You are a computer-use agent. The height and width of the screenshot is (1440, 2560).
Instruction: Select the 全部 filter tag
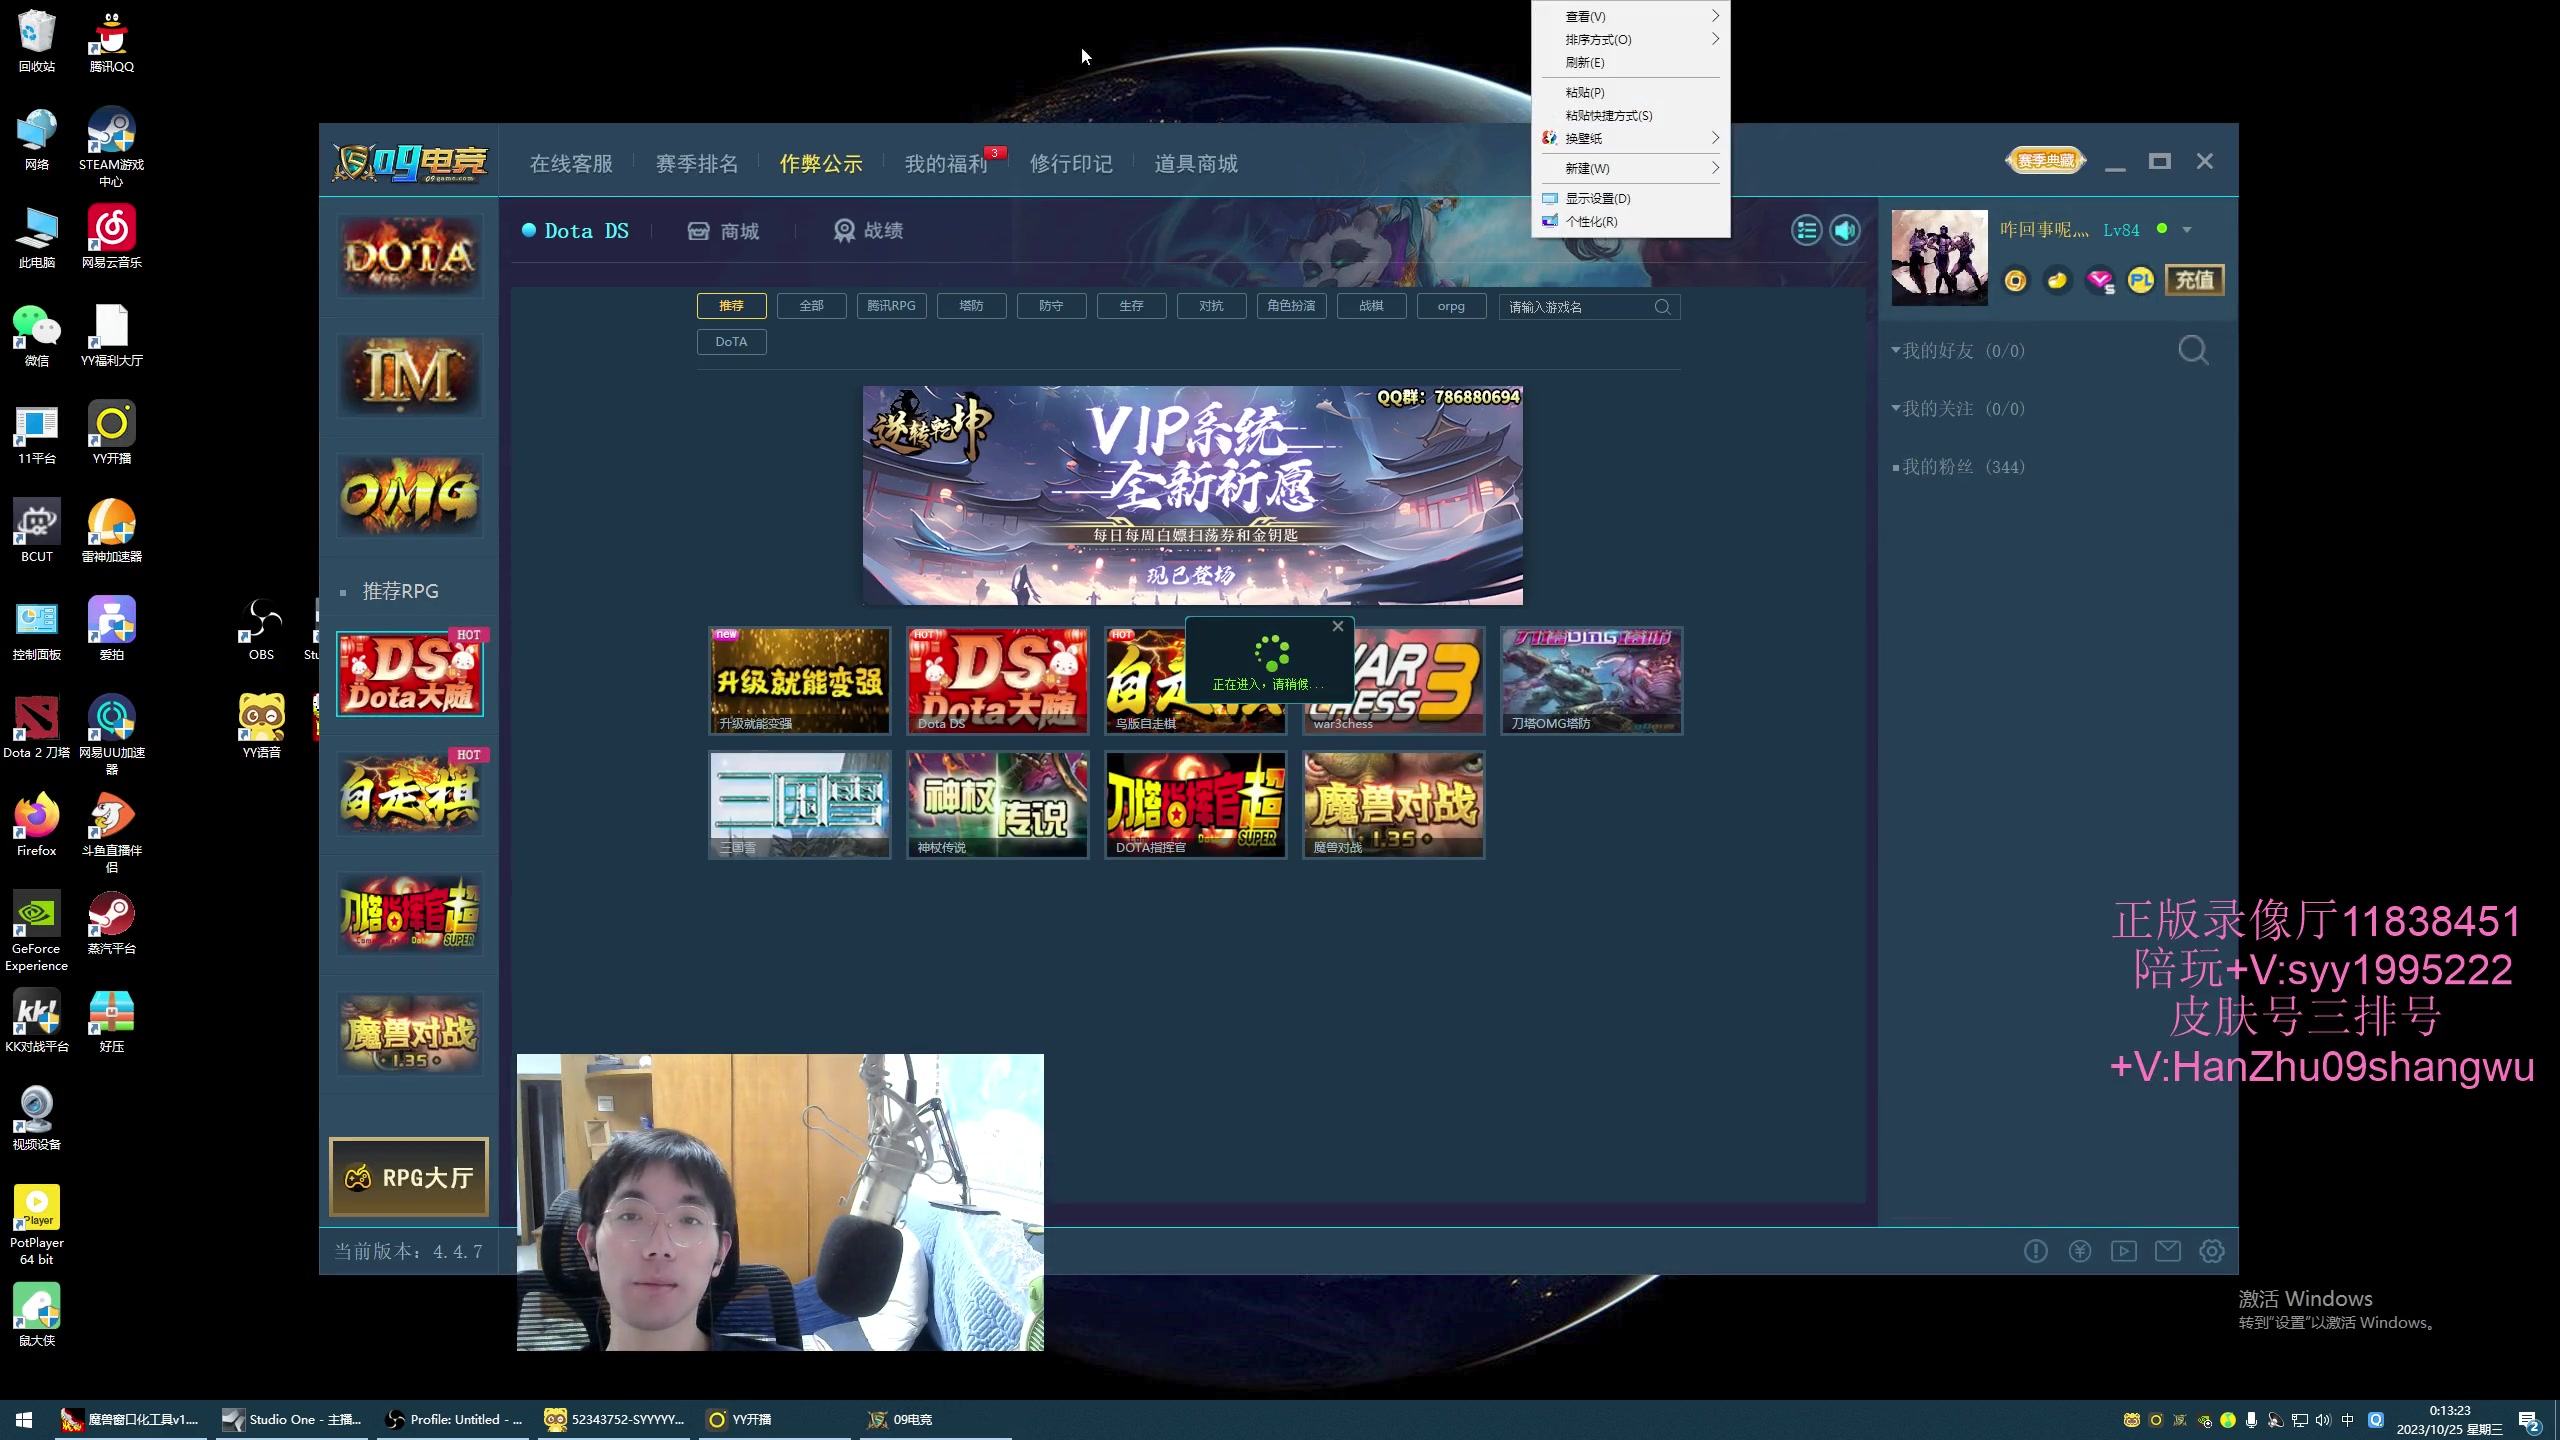(811, 306)
